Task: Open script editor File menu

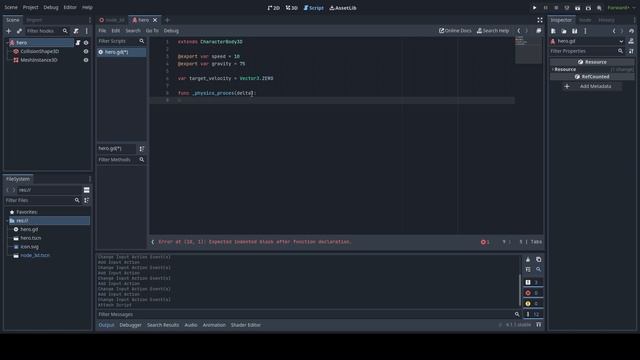Action: click(102, 31)
